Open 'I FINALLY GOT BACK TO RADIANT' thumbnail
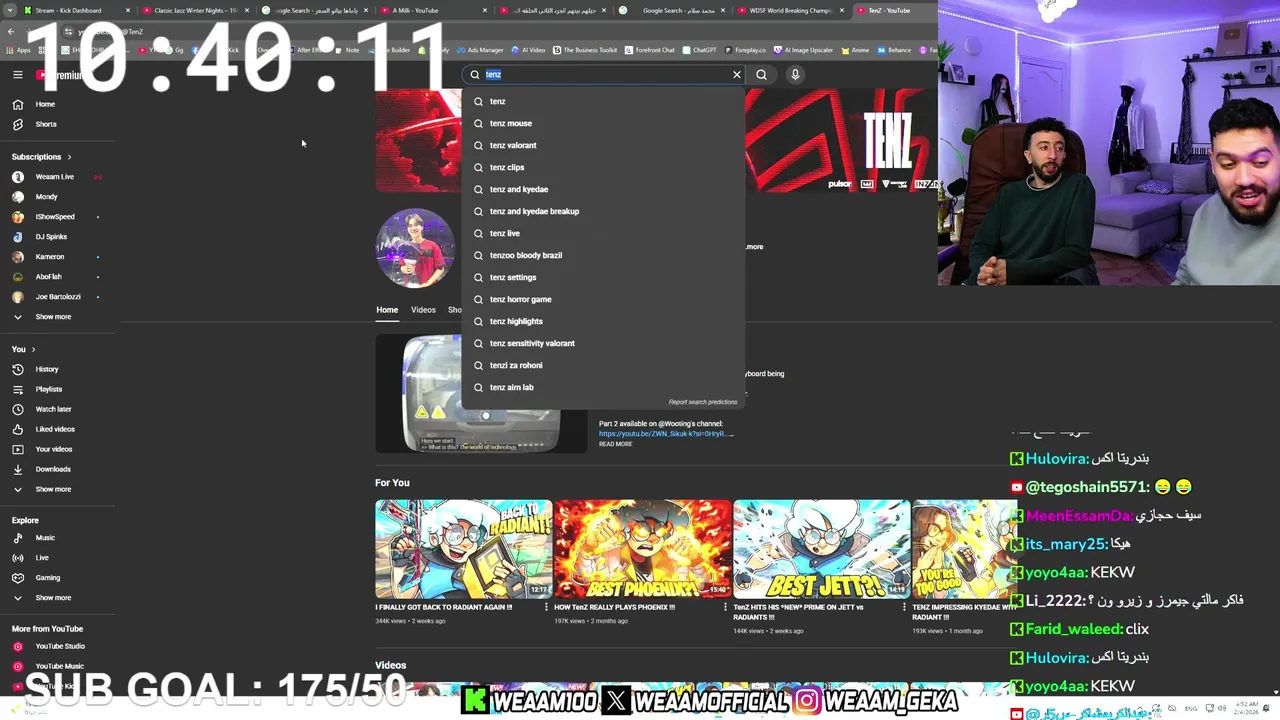 (x=463, y=549)
